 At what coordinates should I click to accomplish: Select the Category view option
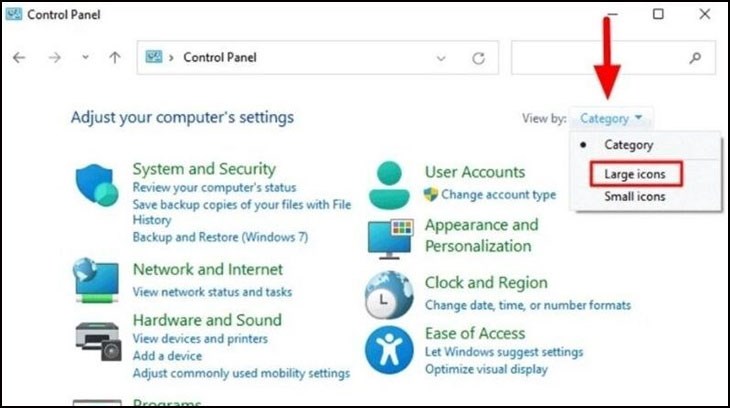tap(629, 145)
